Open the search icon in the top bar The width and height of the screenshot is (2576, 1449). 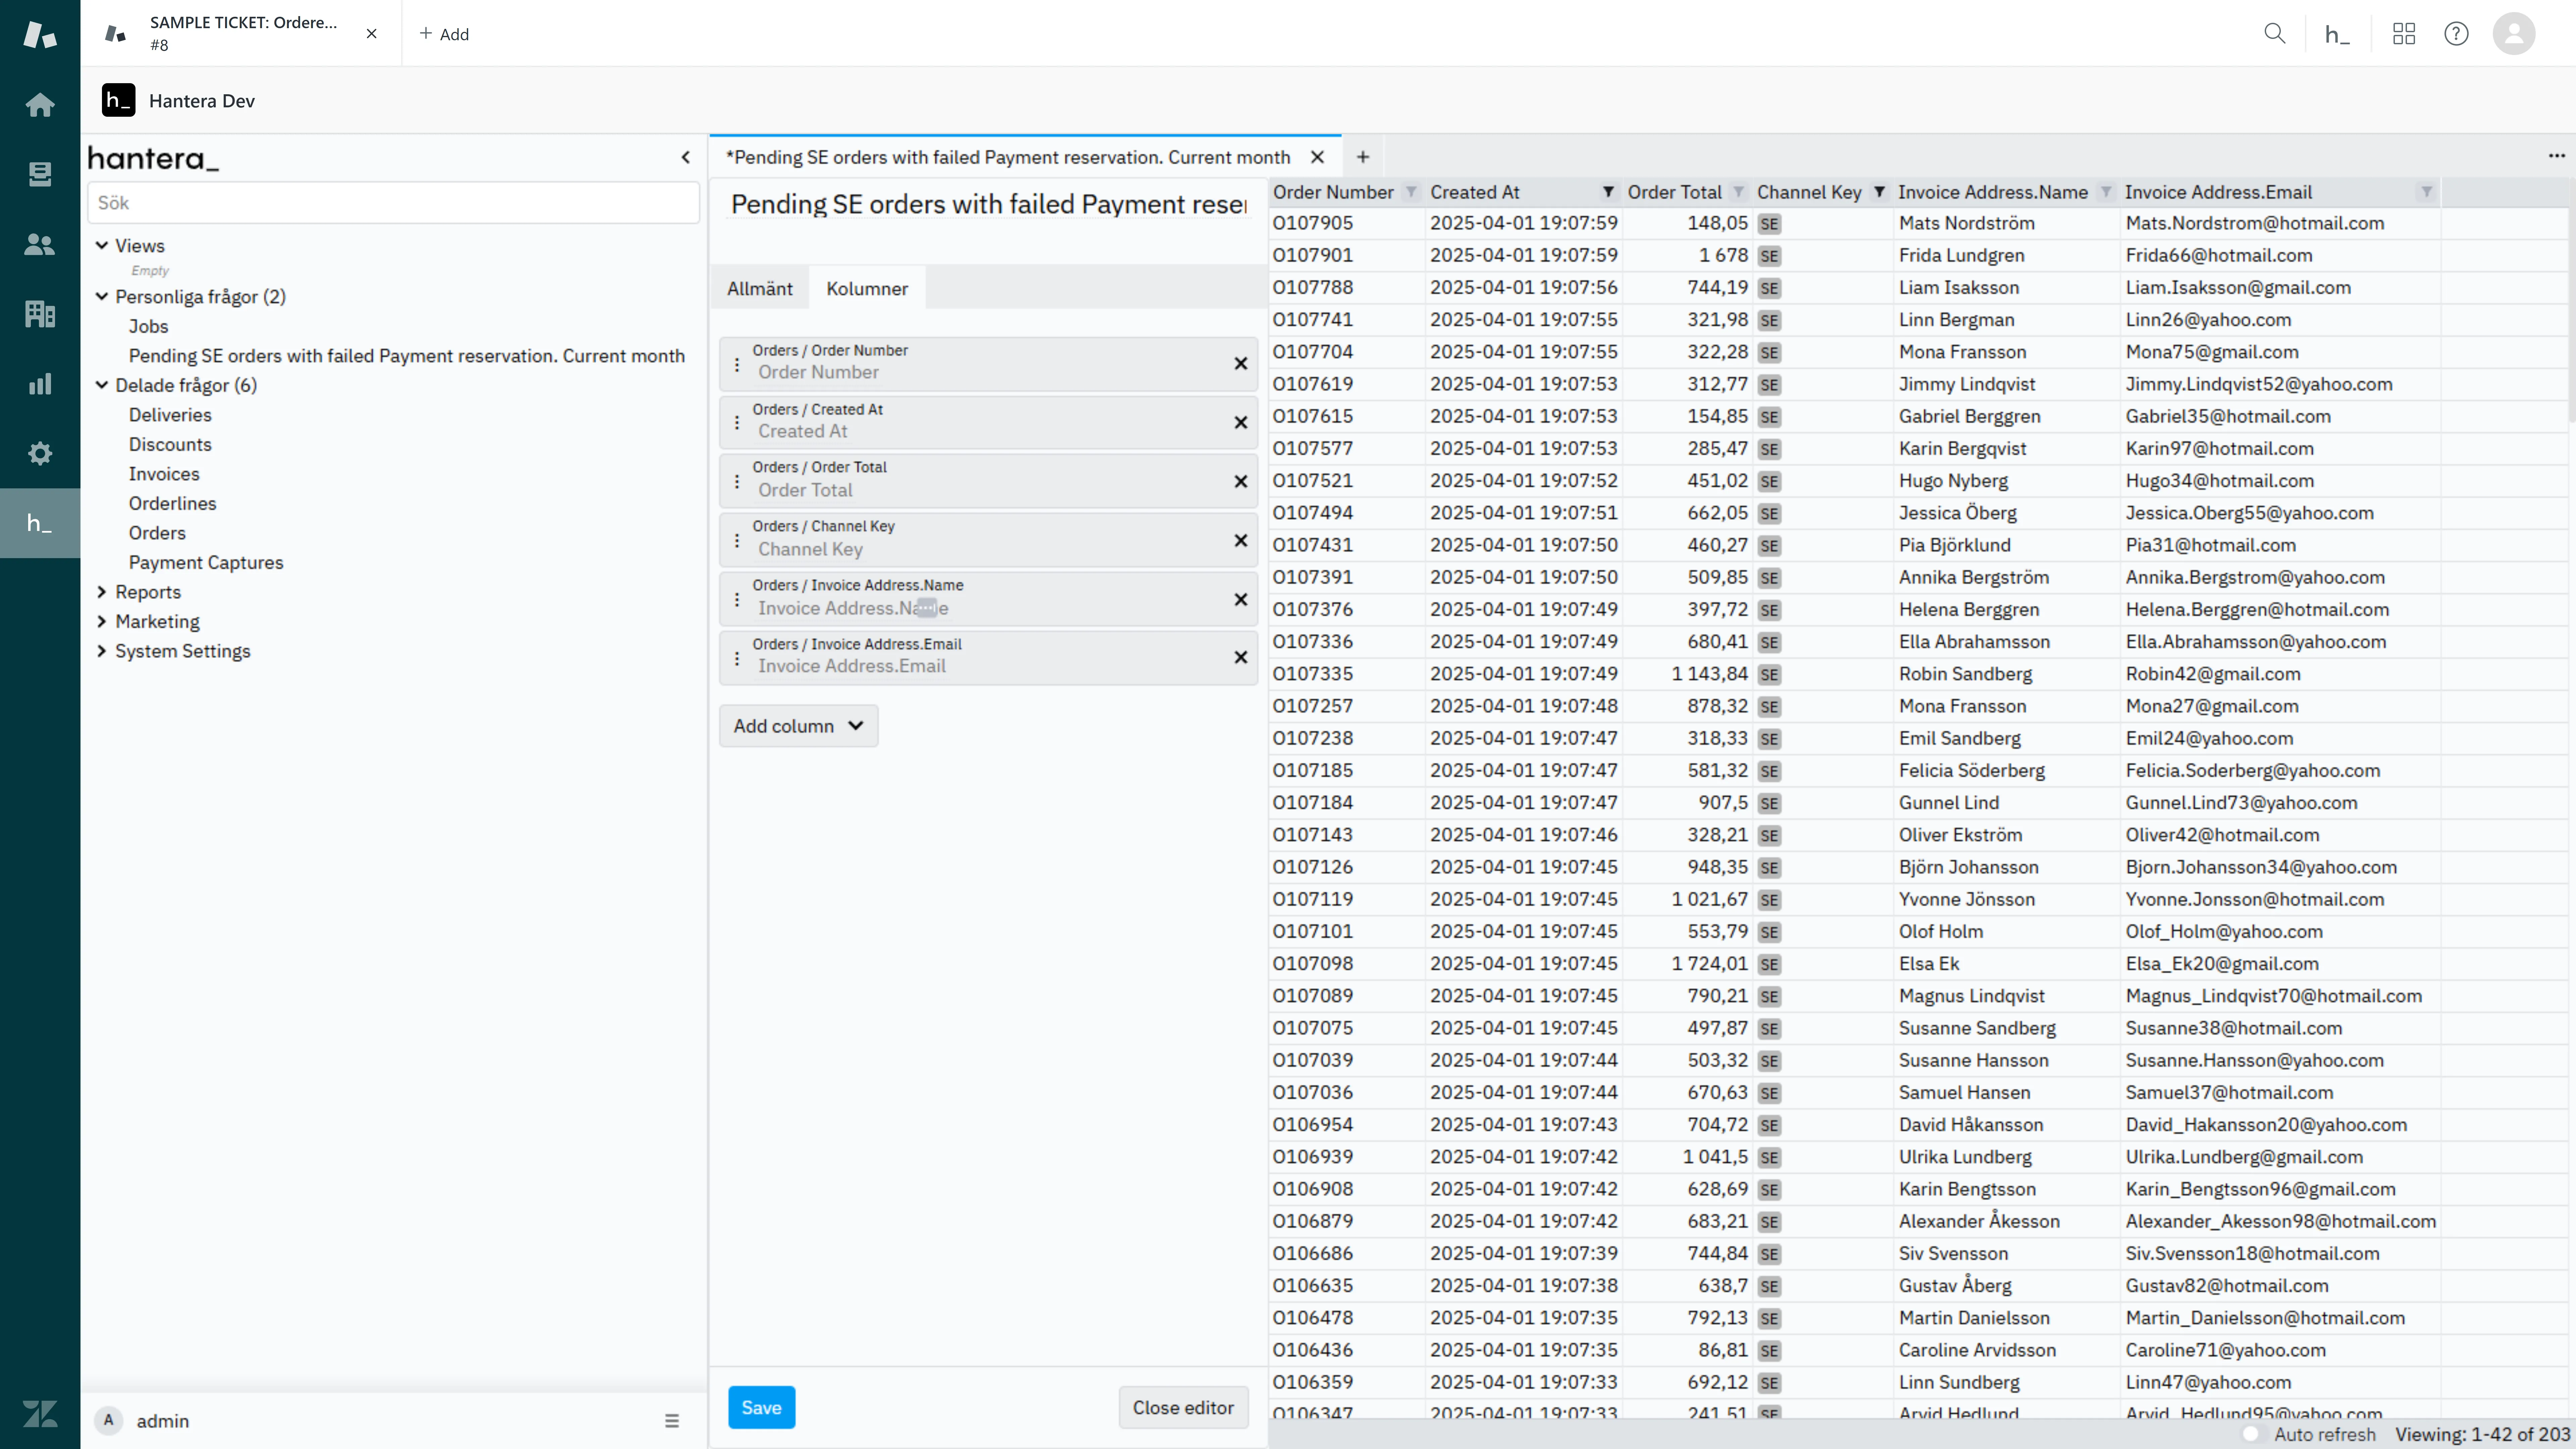click(x=2274, y=33)
